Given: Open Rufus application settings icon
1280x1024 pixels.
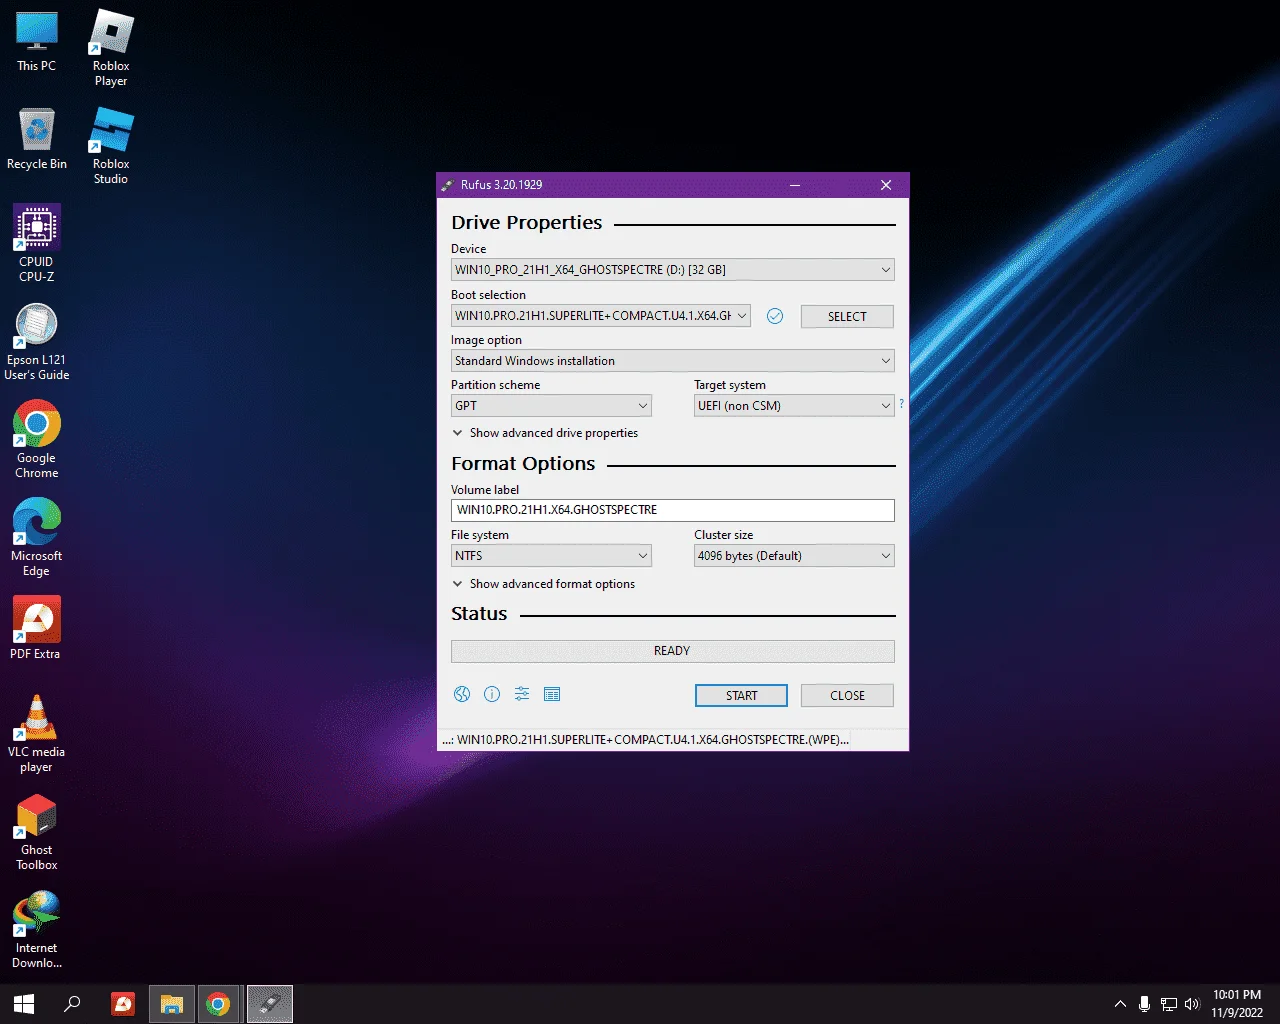Looking at the screenshot, I should point(522,694).
